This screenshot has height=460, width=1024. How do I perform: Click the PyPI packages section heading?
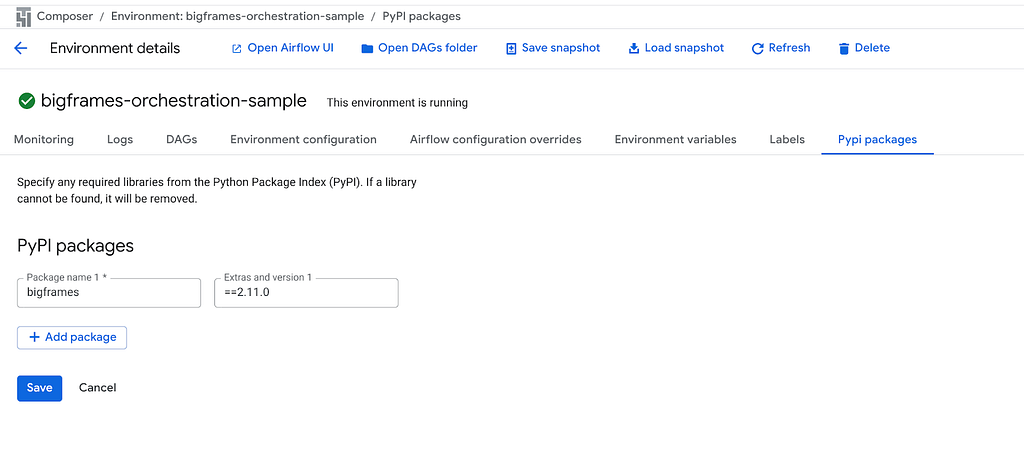tap(75, 246)
